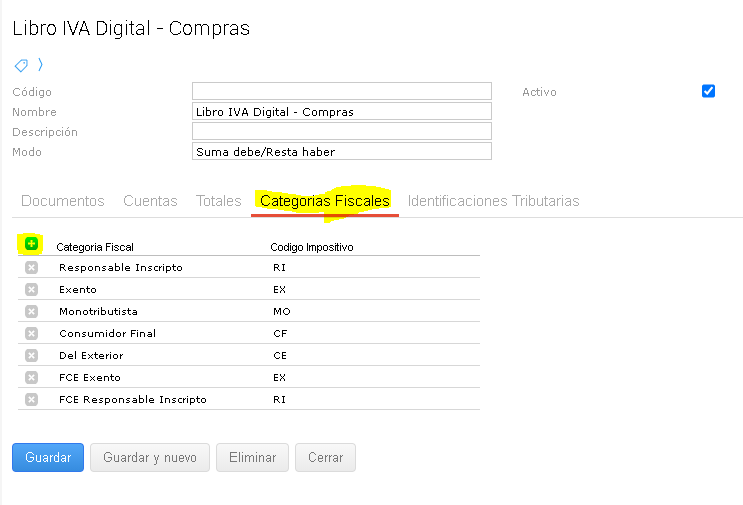Click the Cerrar button
This screenshot has width=743, height=505.
click(x=325, y=458)
